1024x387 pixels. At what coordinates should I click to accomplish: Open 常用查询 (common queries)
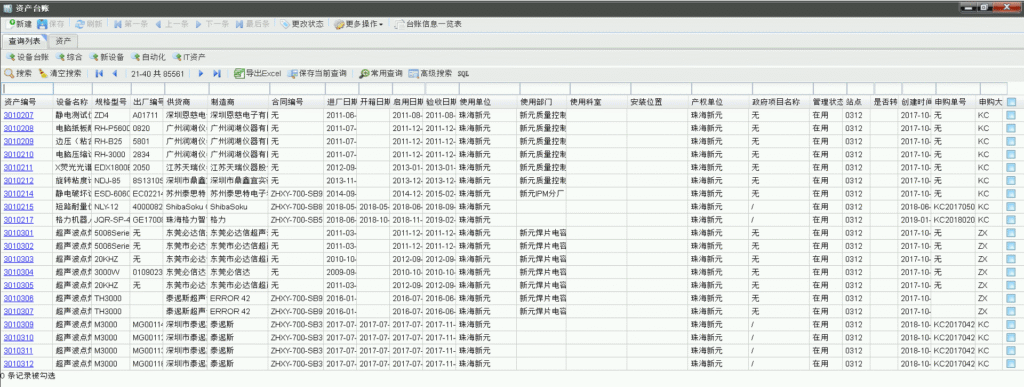[x=381, y=74]
